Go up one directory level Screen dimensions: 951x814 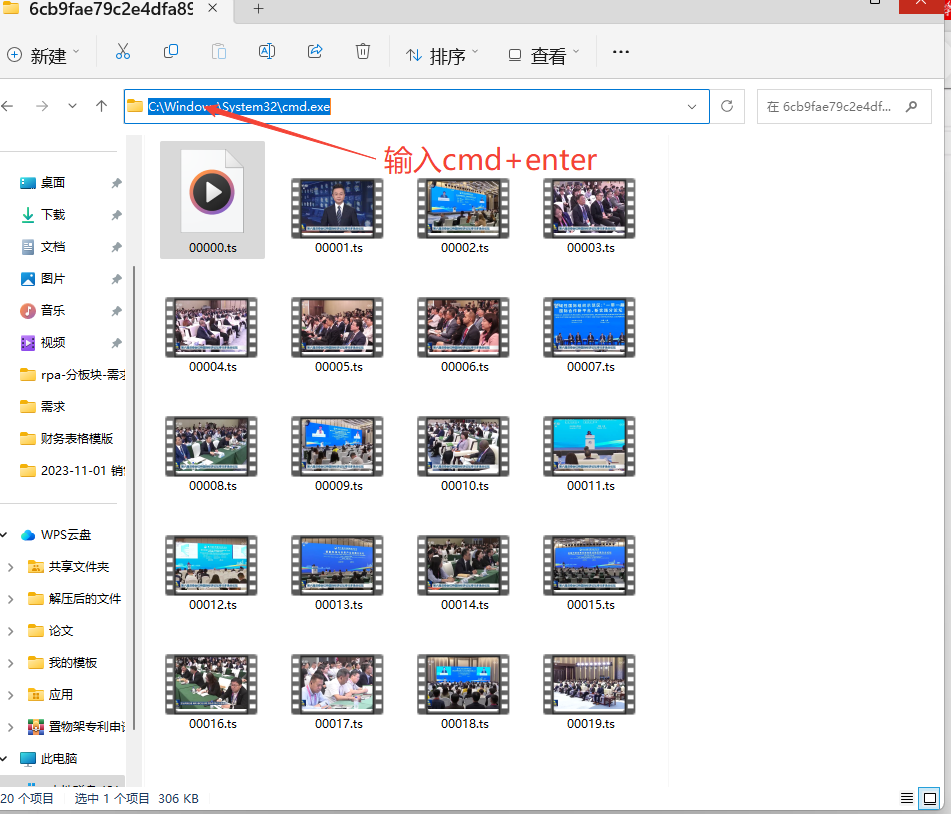tap(101, 106)
